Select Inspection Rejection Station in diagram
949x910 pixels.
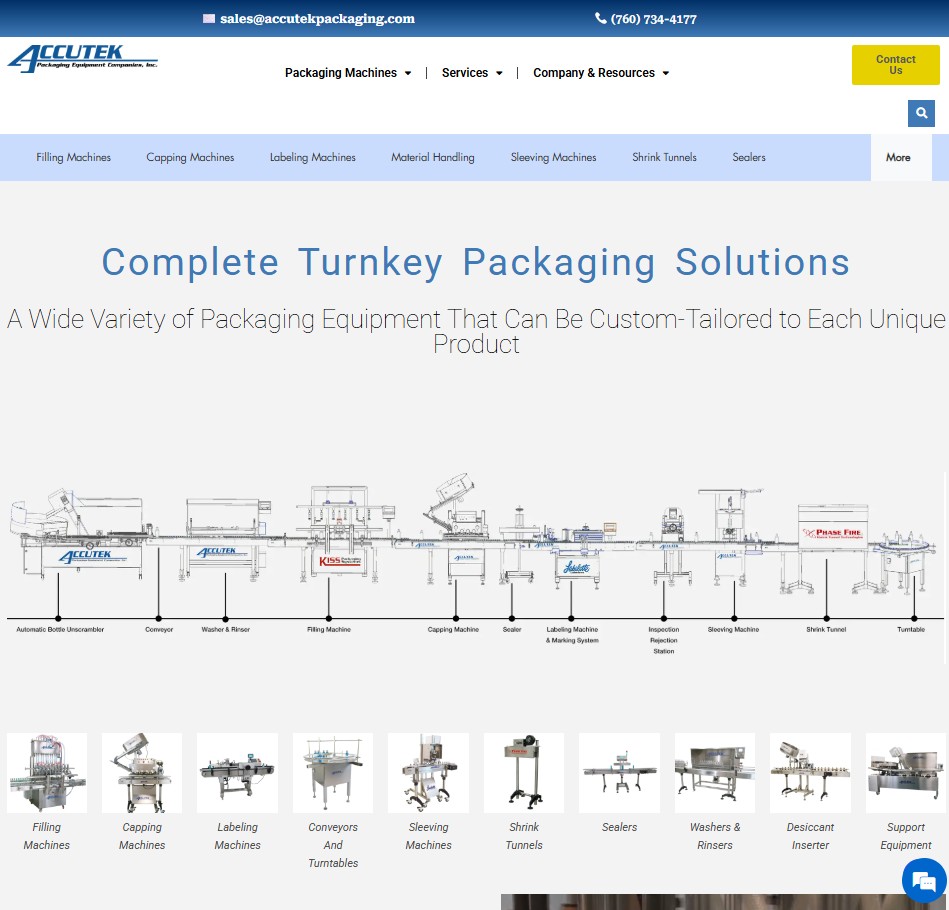(664, 640)
